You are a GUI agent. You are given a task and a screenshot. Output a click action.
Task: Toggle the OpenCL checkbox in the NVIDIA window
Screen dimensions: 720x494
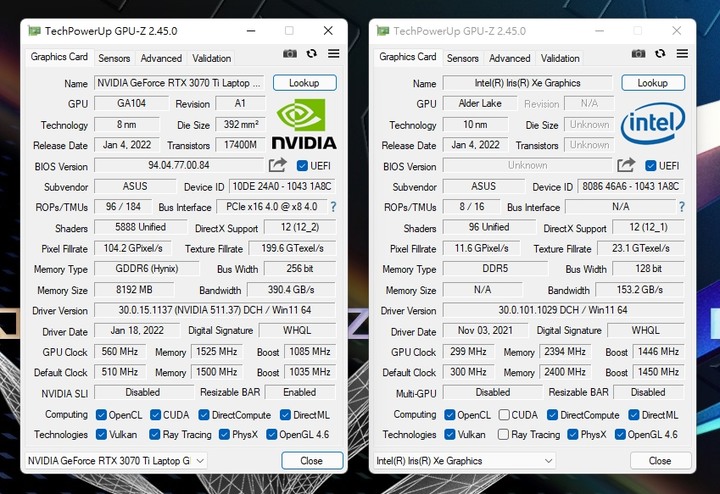101,415
